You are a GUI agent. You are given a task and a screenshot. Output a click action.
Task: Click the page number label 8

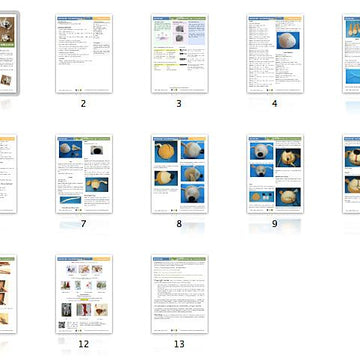[x=179, y=224]
